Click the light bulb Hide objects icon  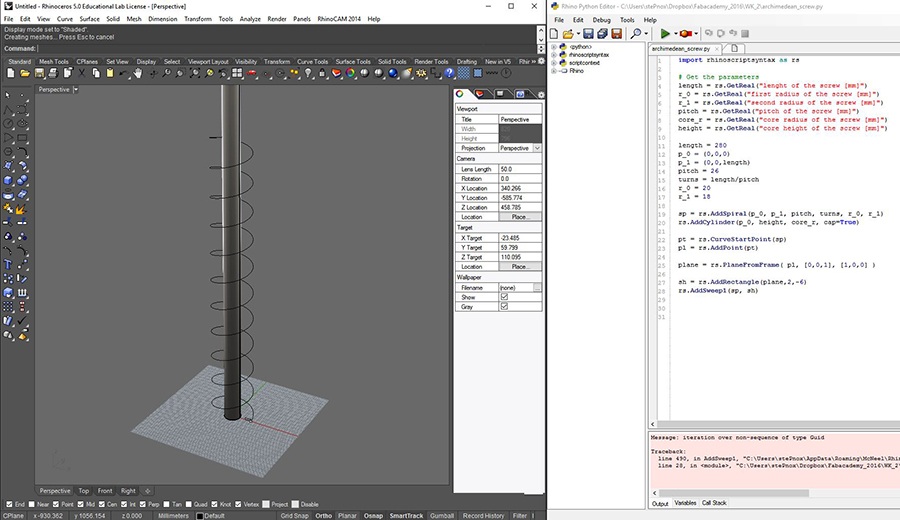308,73
